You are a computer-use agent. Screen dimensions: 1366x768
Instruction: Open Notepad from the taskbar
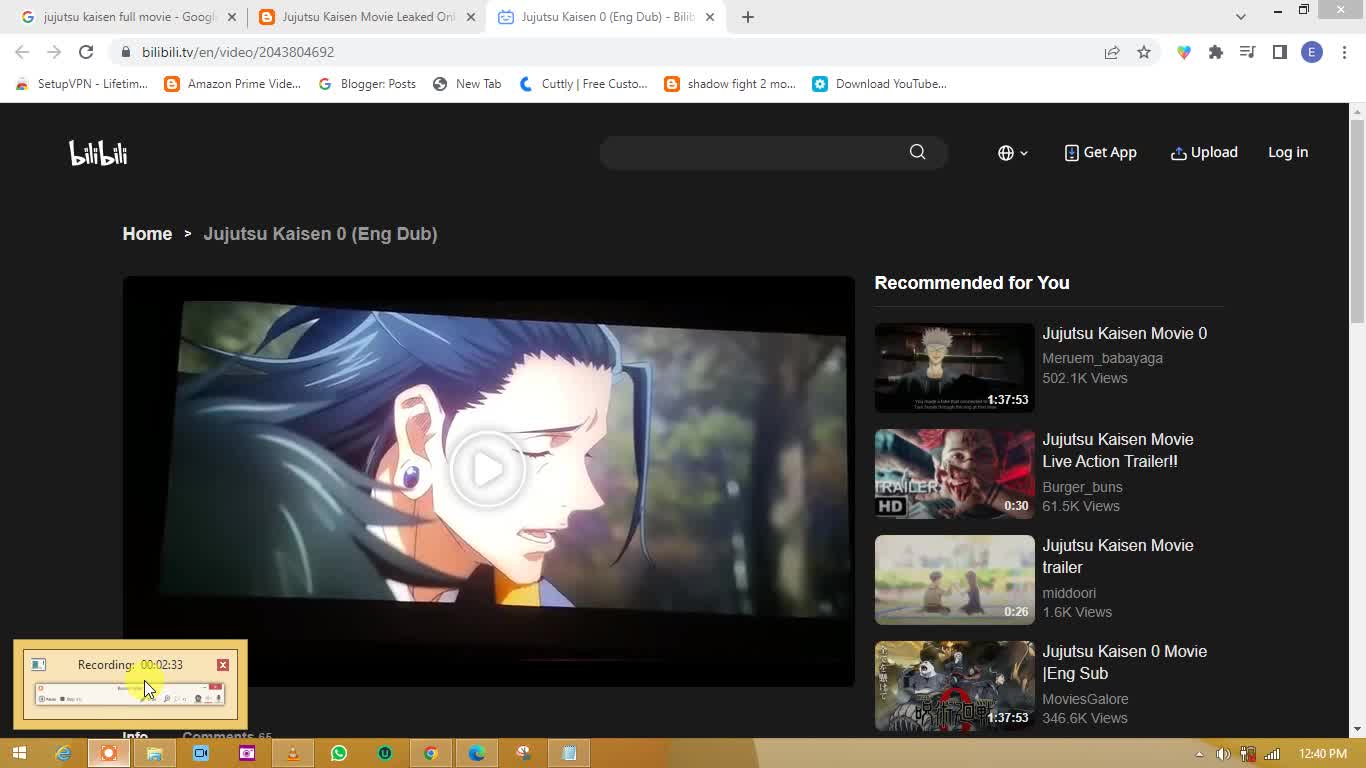tap(569, 753)
